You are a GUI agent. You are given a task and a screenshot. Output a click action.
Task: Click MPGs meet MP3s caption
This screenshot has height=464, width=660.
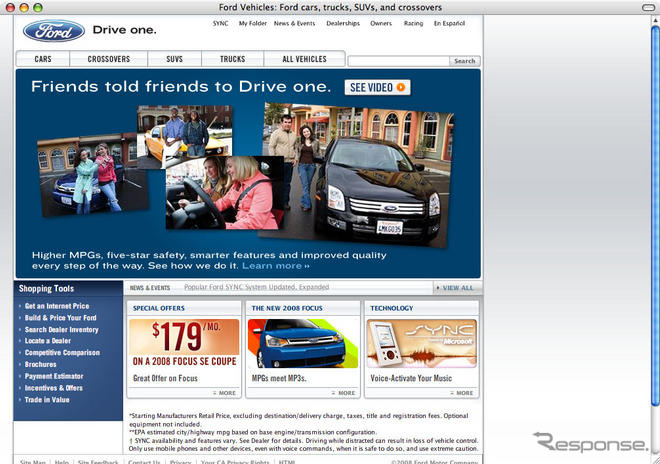(x=279, y=379)
